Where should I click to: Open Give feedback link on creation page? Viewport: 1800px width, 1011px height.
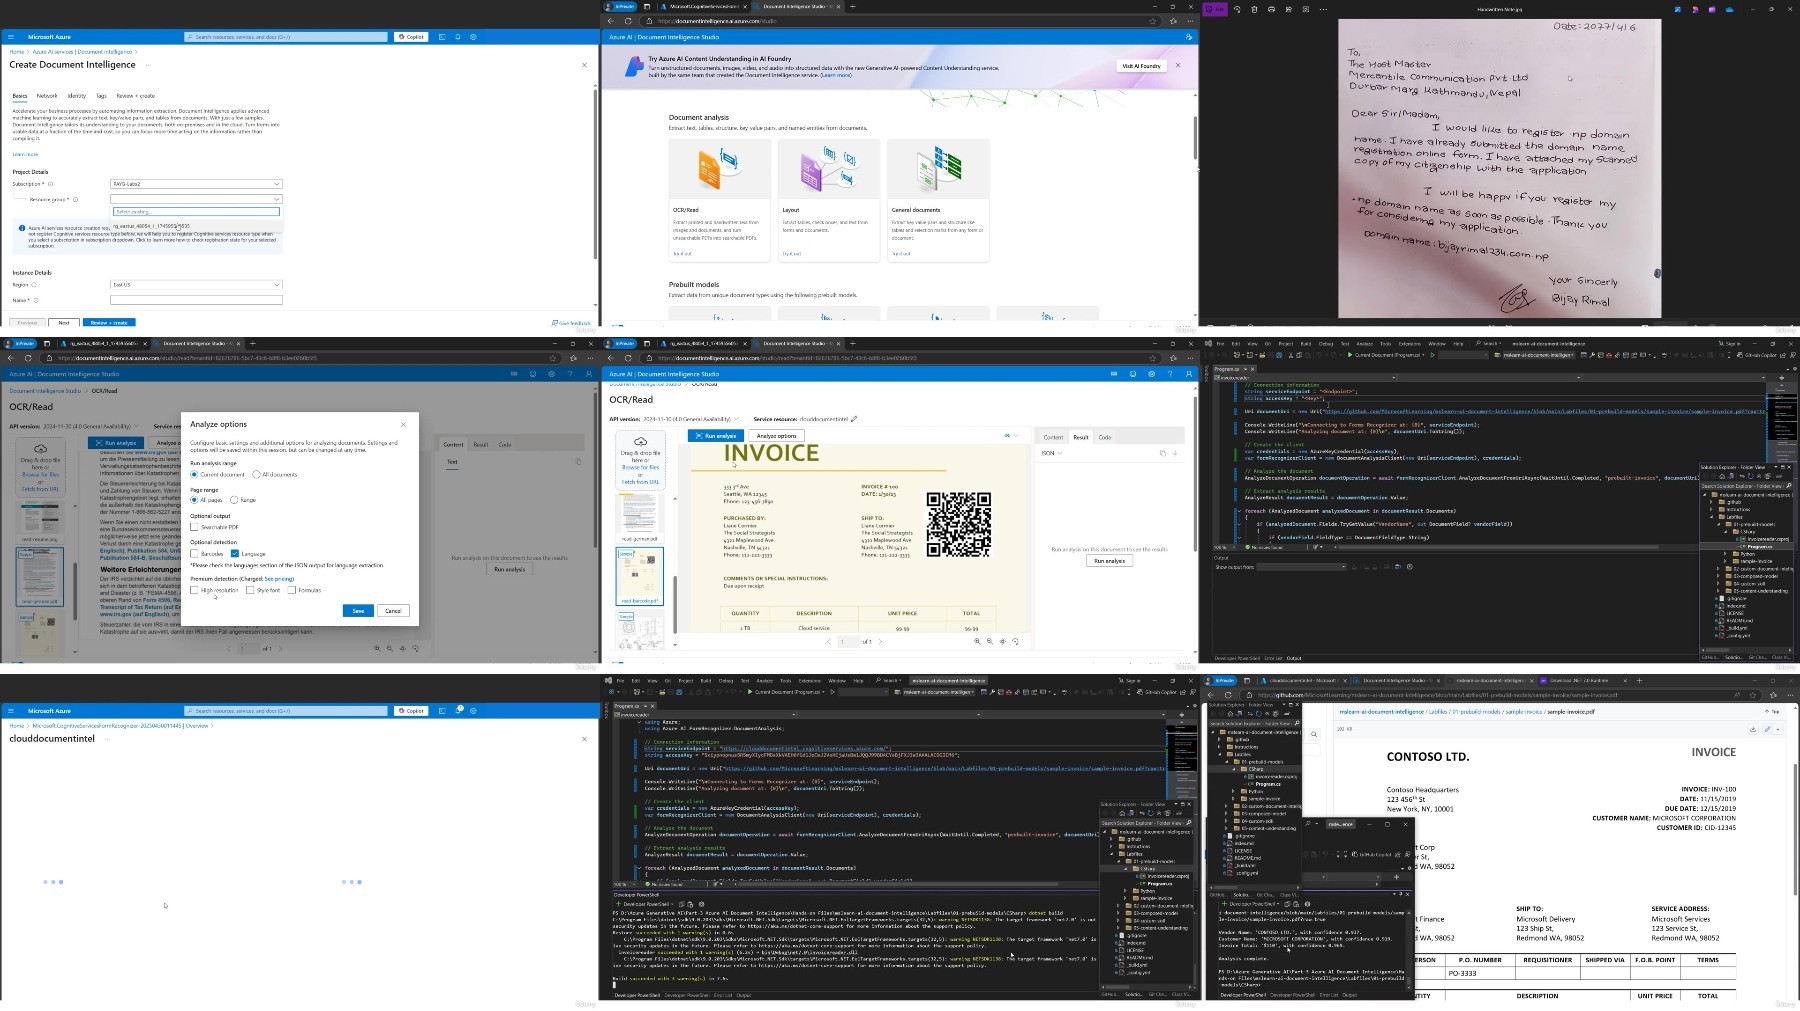tap(571, 323)
